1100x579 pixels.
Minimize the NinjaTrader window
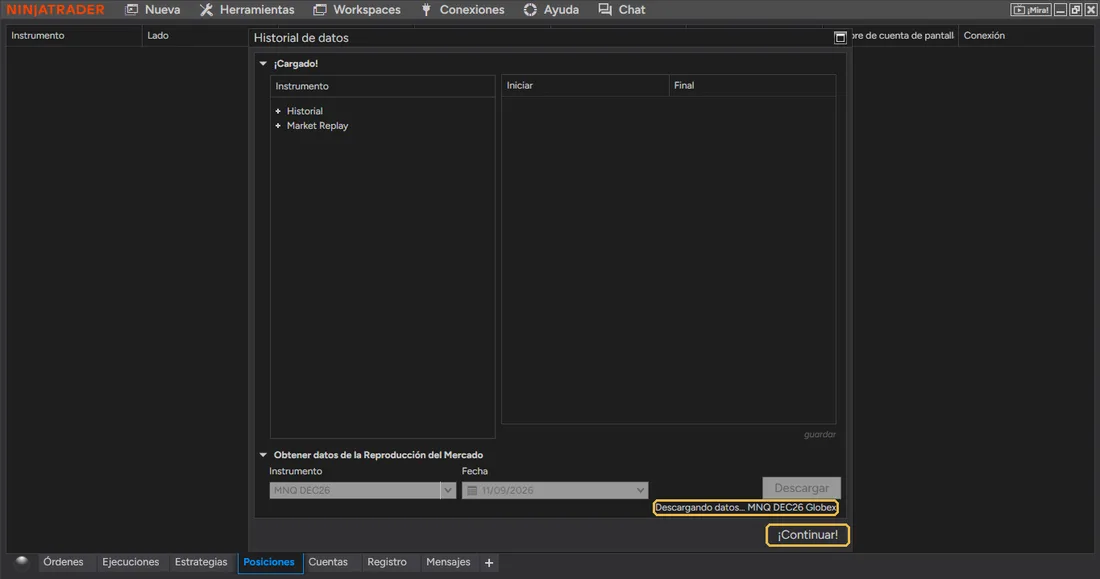point(1060,10)
